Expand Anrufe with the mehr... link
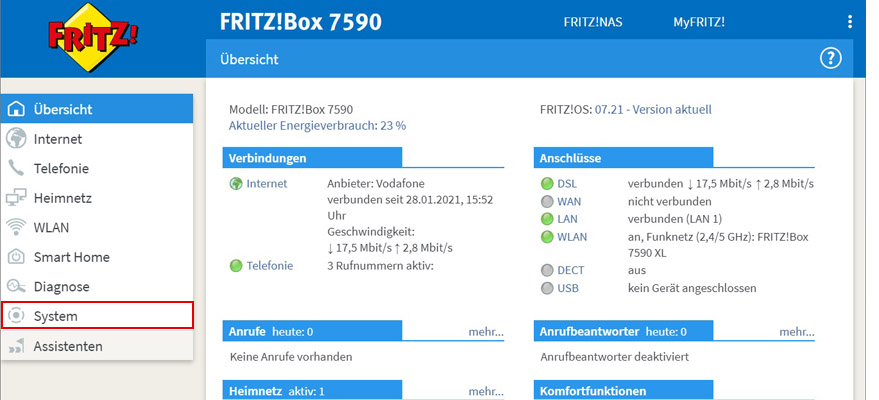Image resolution: width=879 pixels, height=400 pixels. (485, 331)
